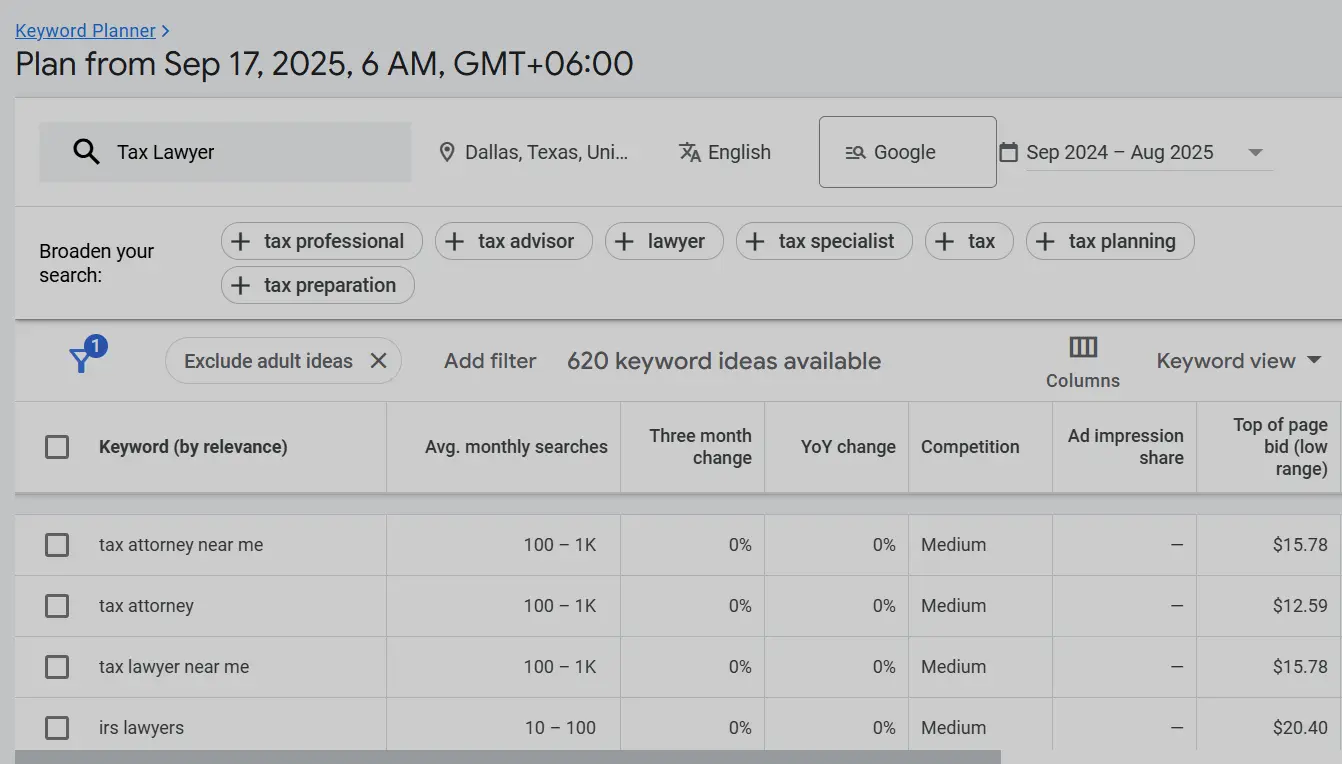Follow the Keyword Planner breadcrumb link
This screenshot has width=1342, height=764.
pos(86,30)
